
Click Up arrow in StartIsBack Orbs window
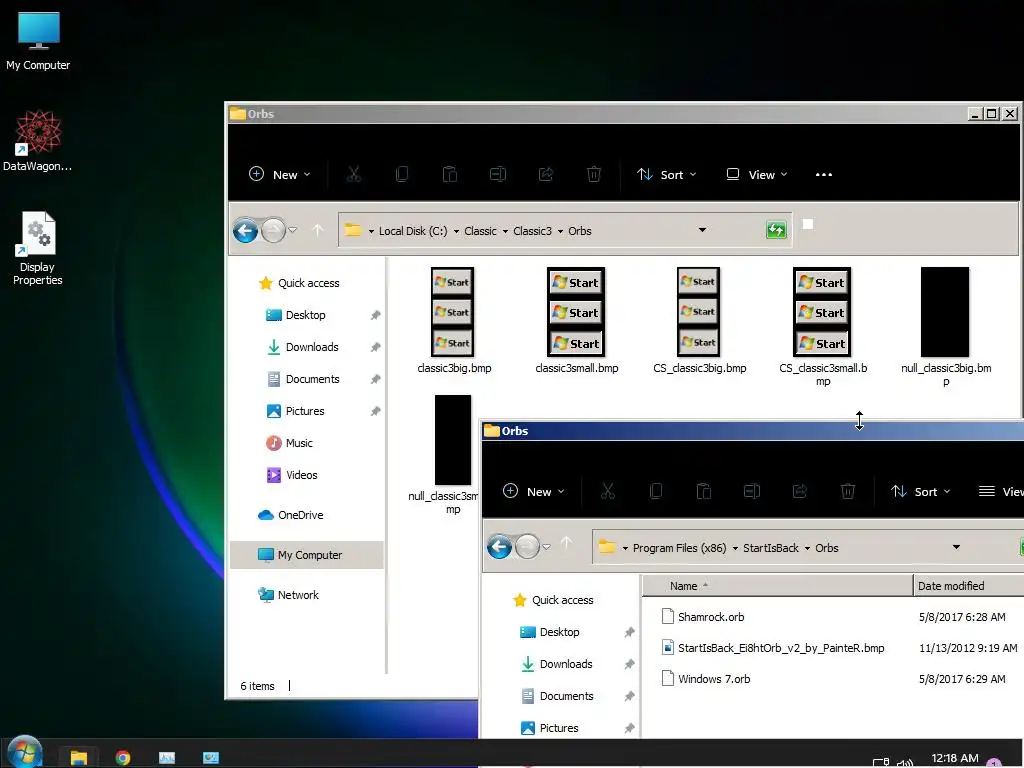(x=566, y=542)
